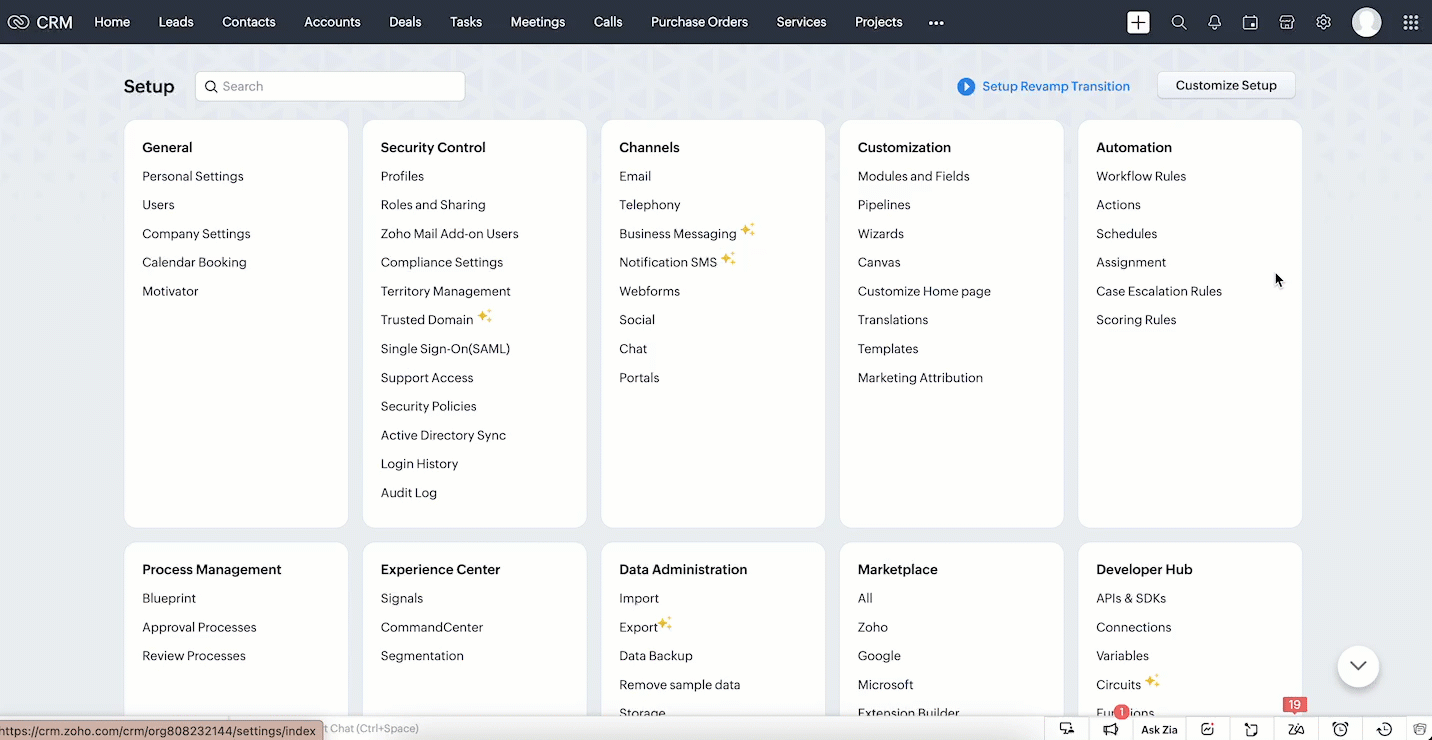The height and width of the screenshot is (740, 1432).
Task: Open the user profile avatar
Action: pyautogui.click(x=1366, y=22)
